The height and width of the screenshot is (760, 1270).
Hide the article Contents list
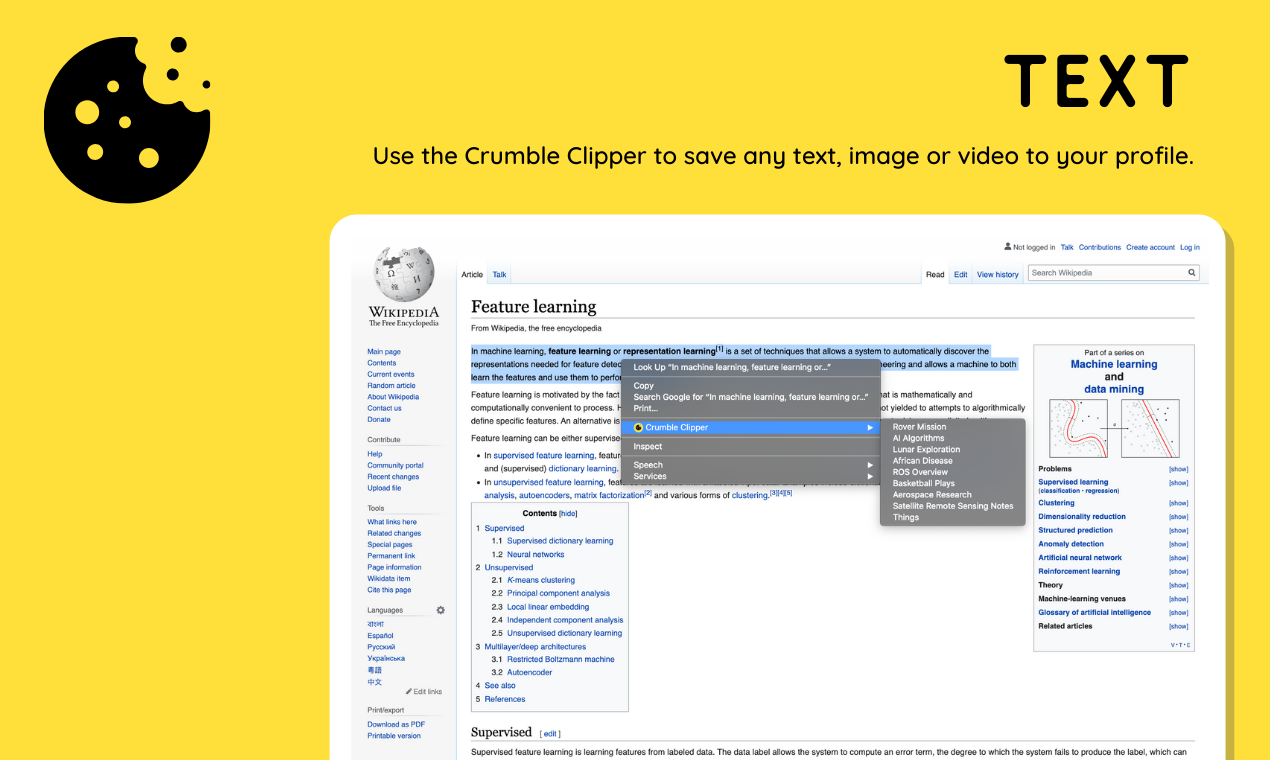[x=567, y=512]
